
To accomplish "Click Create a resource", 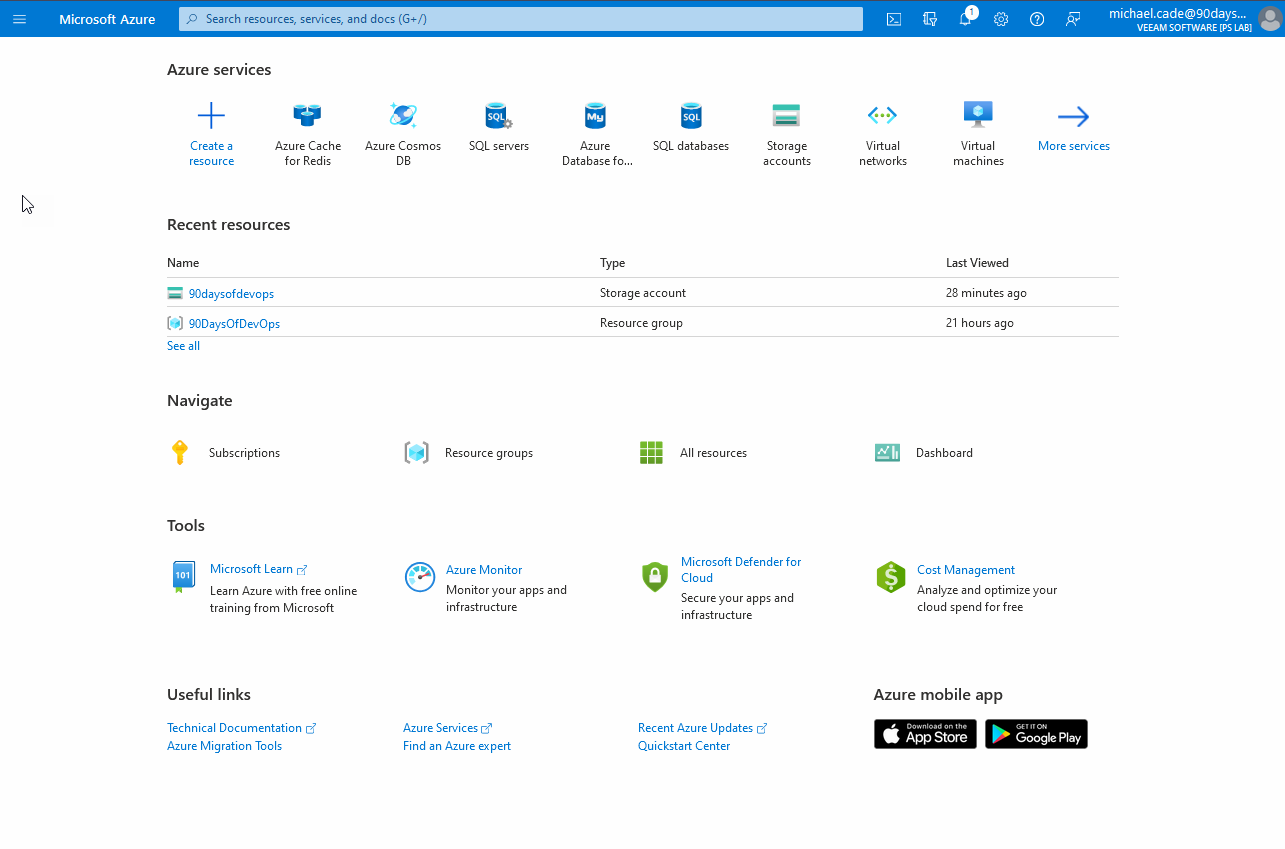I will click(211, 130).
